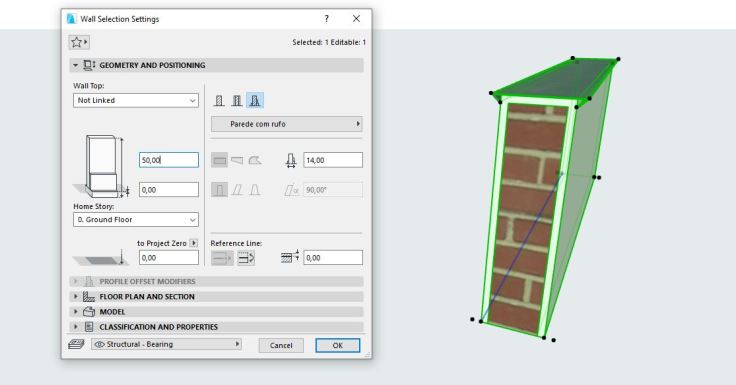Viewport: 736px width, 385px height.
Task: Open the to Project Zero reference arrow
Action: [x=193, y=243]
